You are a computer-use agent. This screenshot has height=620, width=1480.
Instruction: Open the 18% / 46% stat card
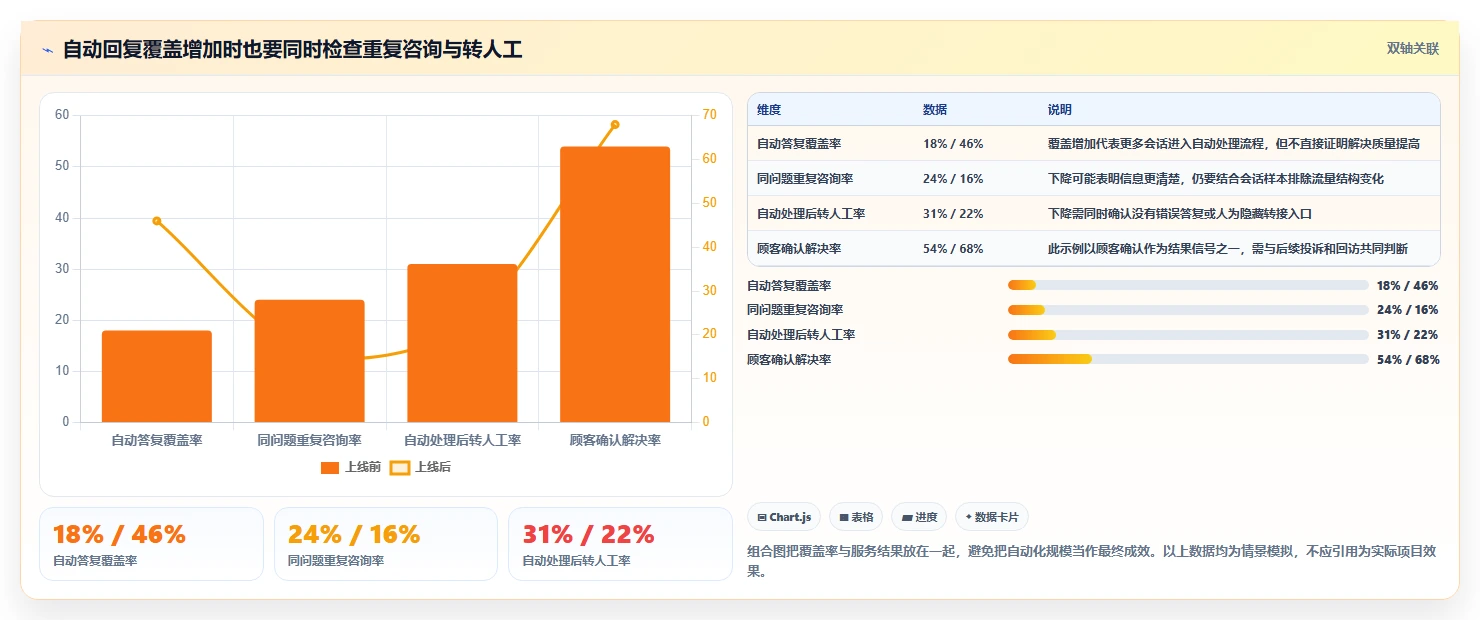[151, 544]
